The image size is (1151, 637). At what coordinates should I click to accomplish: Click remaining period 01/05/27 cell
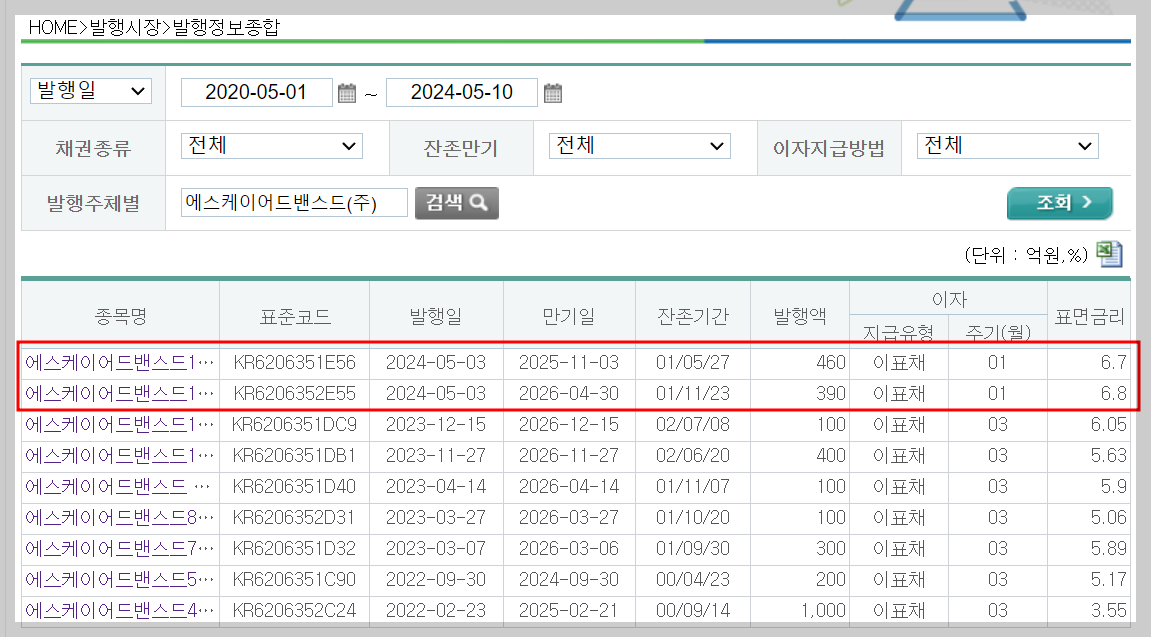click(x=693, y=363)
